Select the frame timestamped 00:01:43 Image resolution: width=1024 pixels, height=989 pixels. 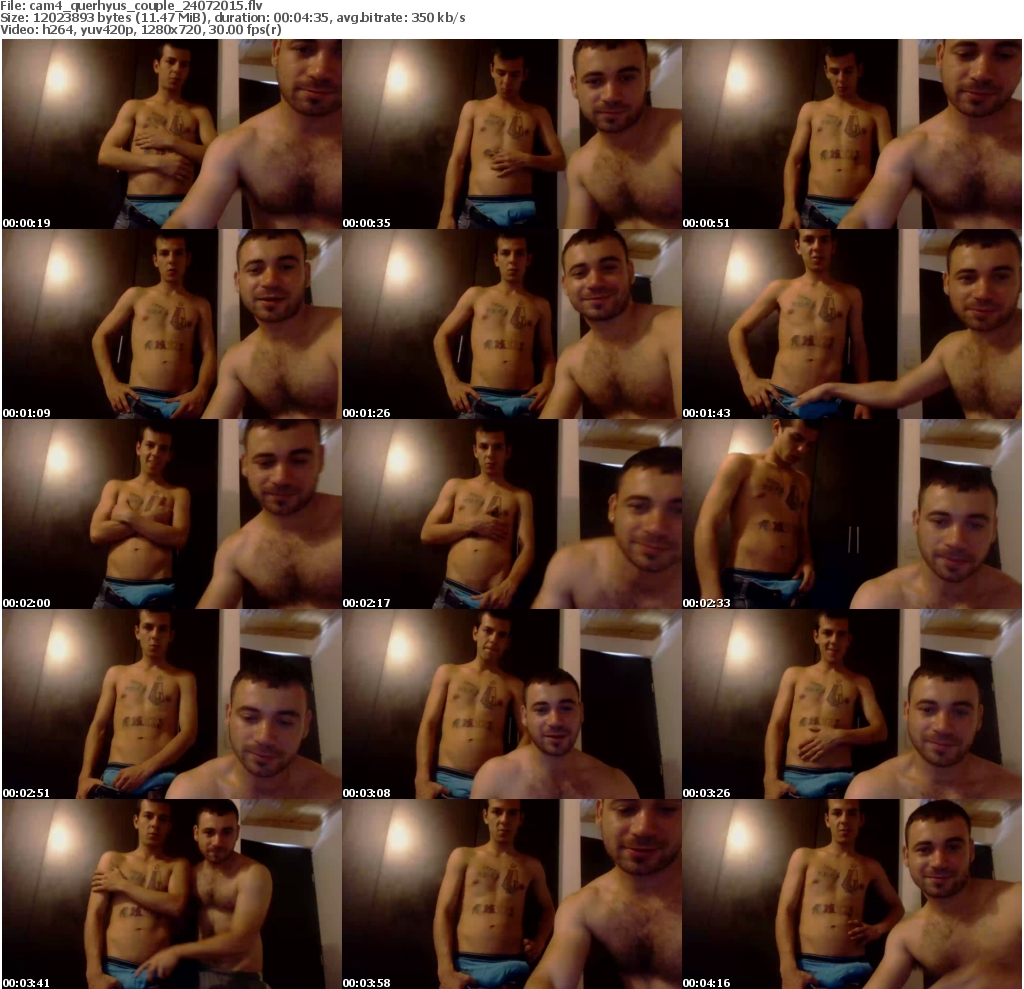tap(852, 324)
